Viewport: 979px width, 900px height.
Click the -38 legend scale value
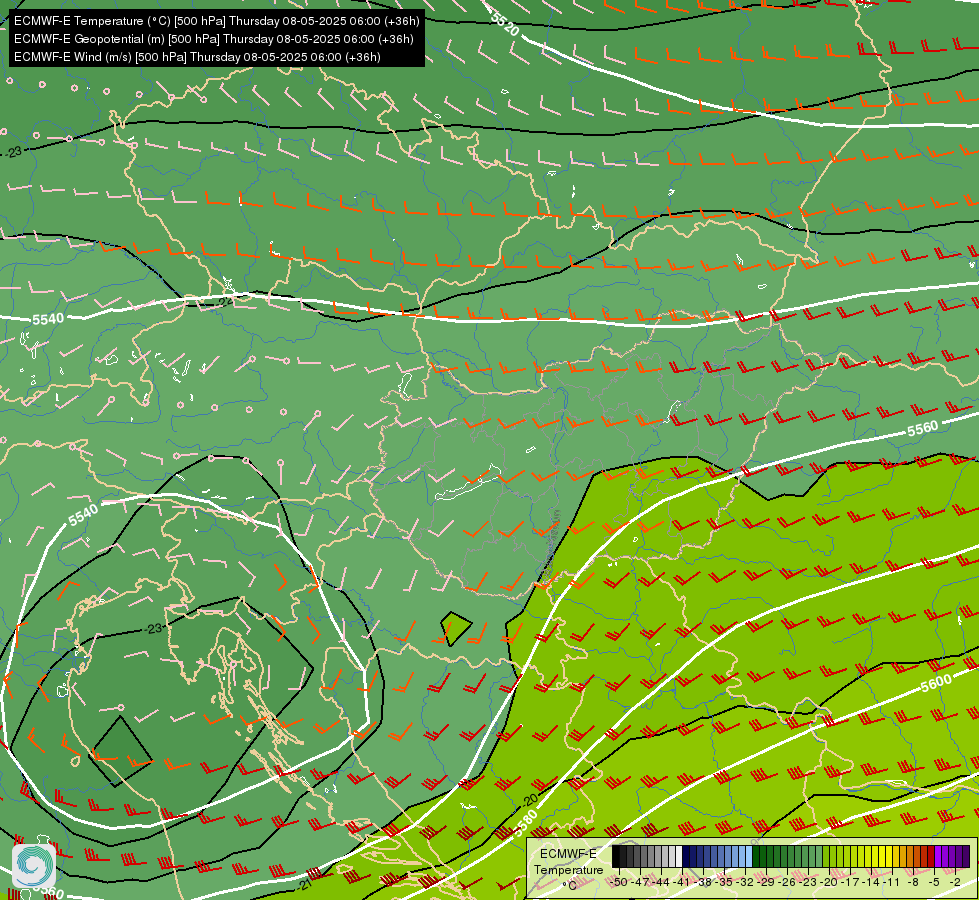click(704, 882)
